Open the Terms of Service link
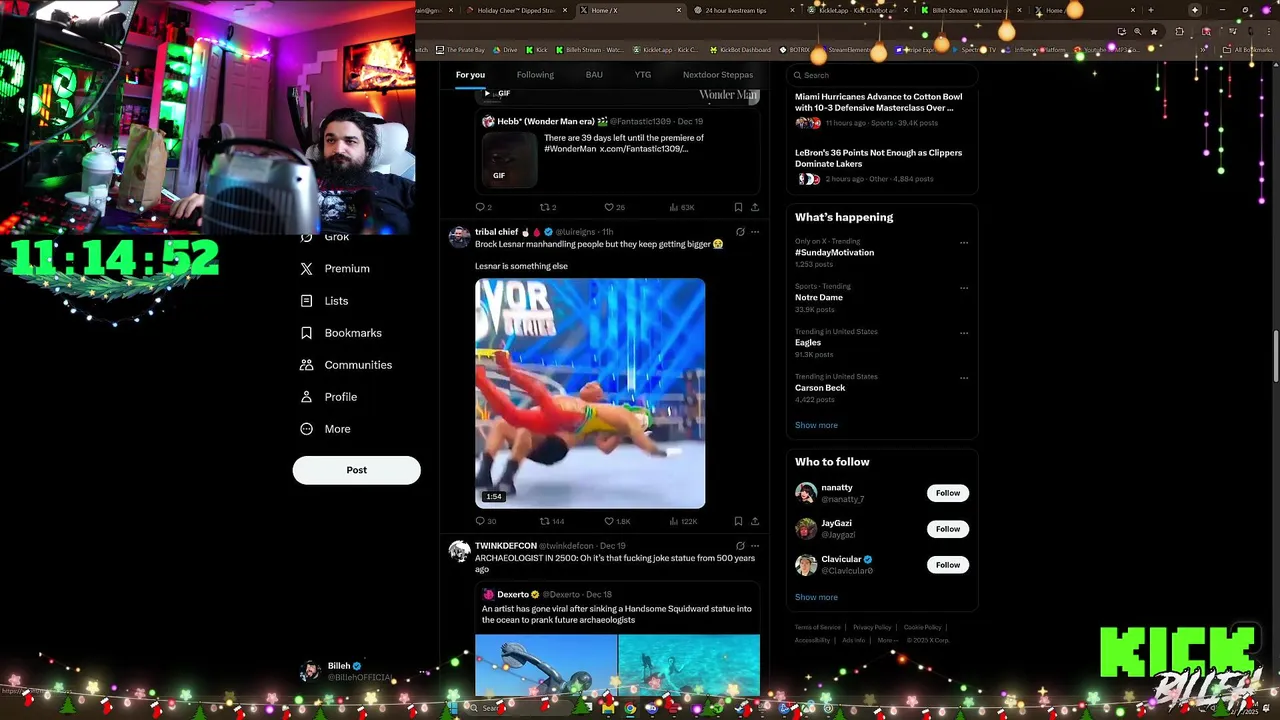This screenshot has width=1280, height=720. [818, 627]
